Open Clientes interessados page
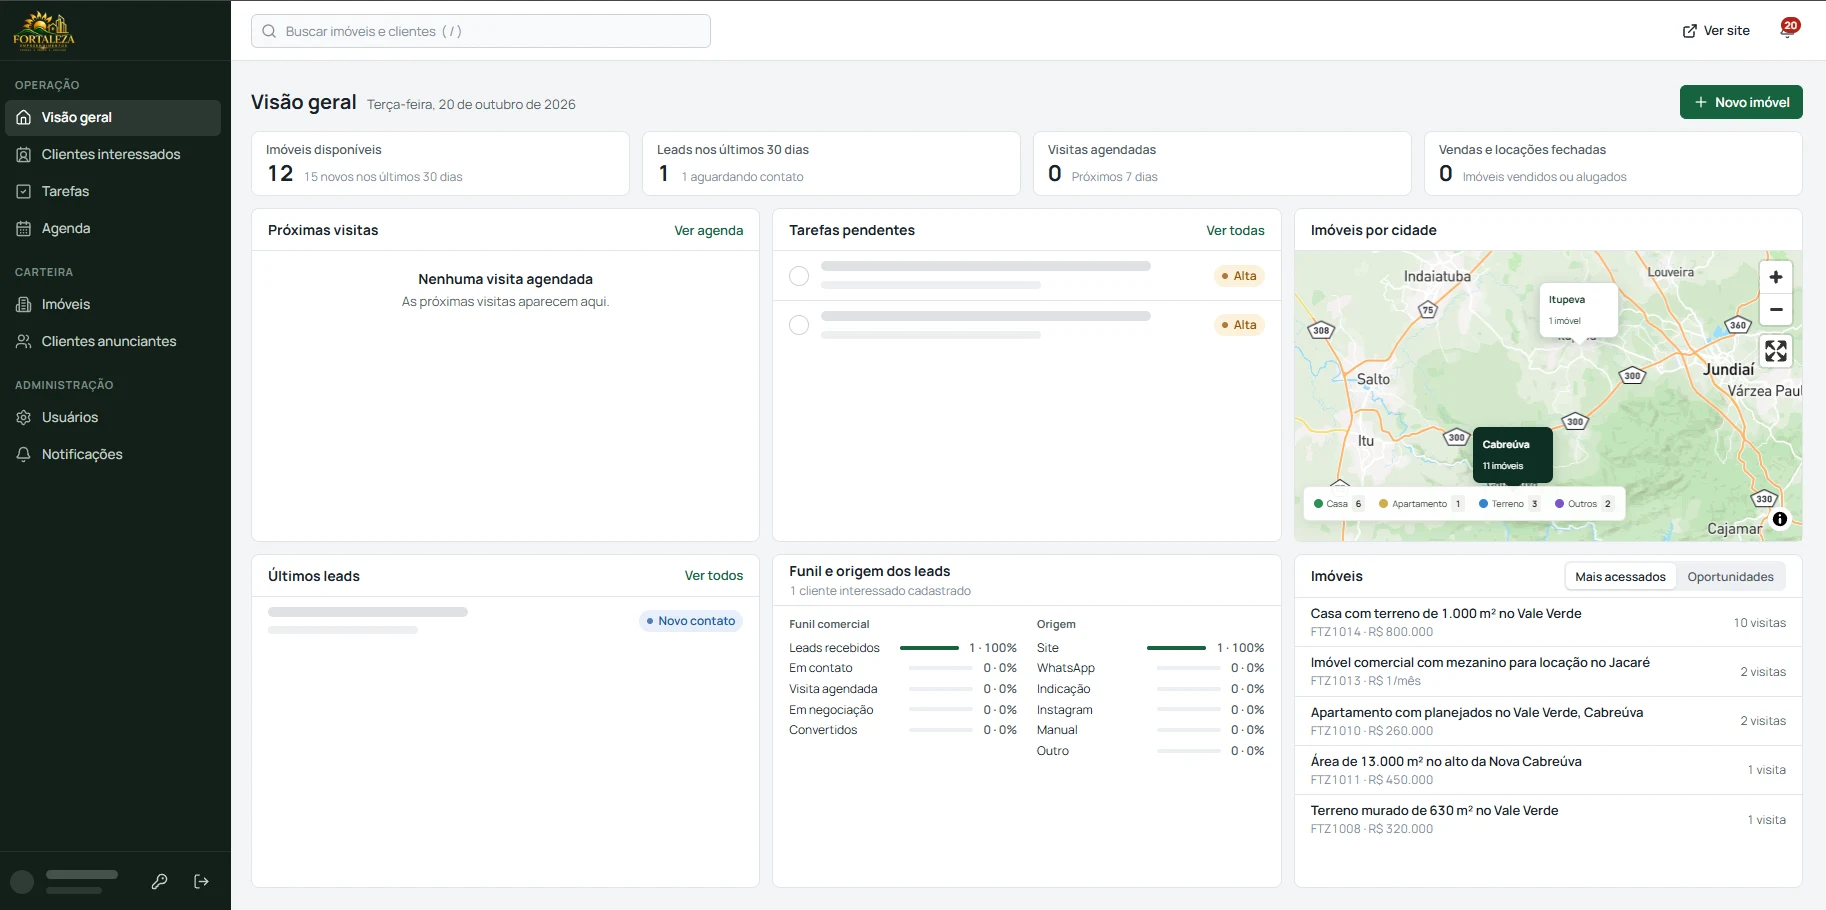This screenshot has width=1826, height=910. click(113, 154)
